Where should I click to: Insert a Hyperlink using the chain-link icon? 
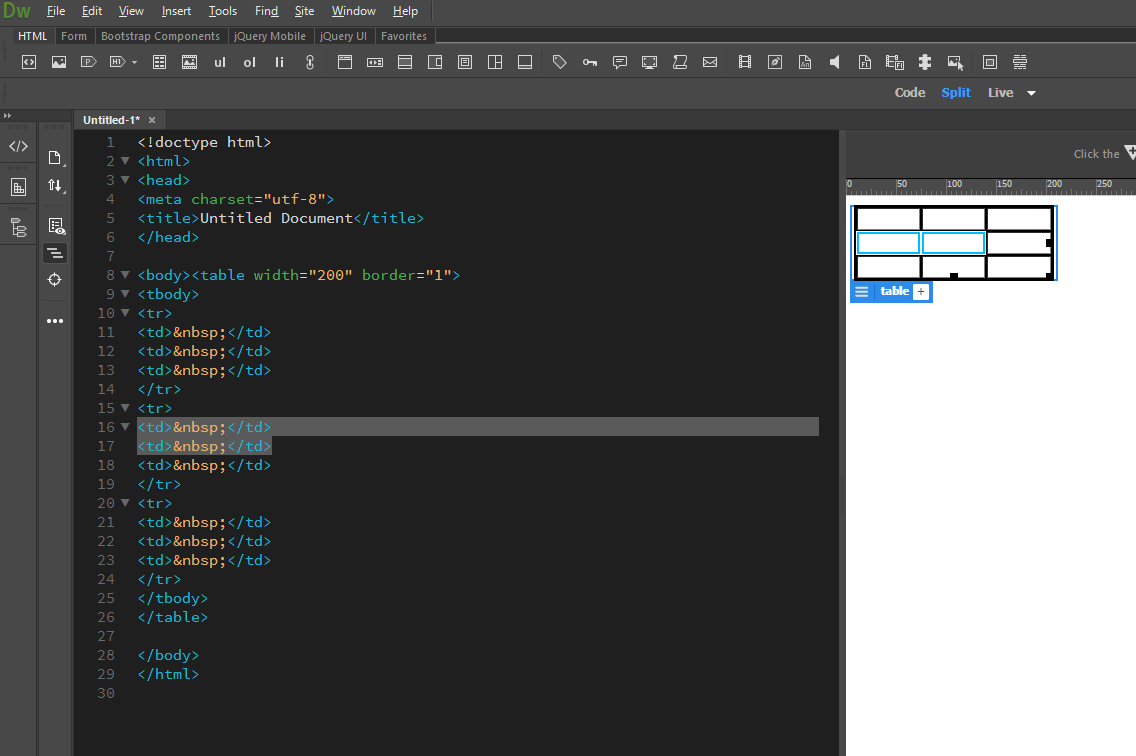(309, 61)
